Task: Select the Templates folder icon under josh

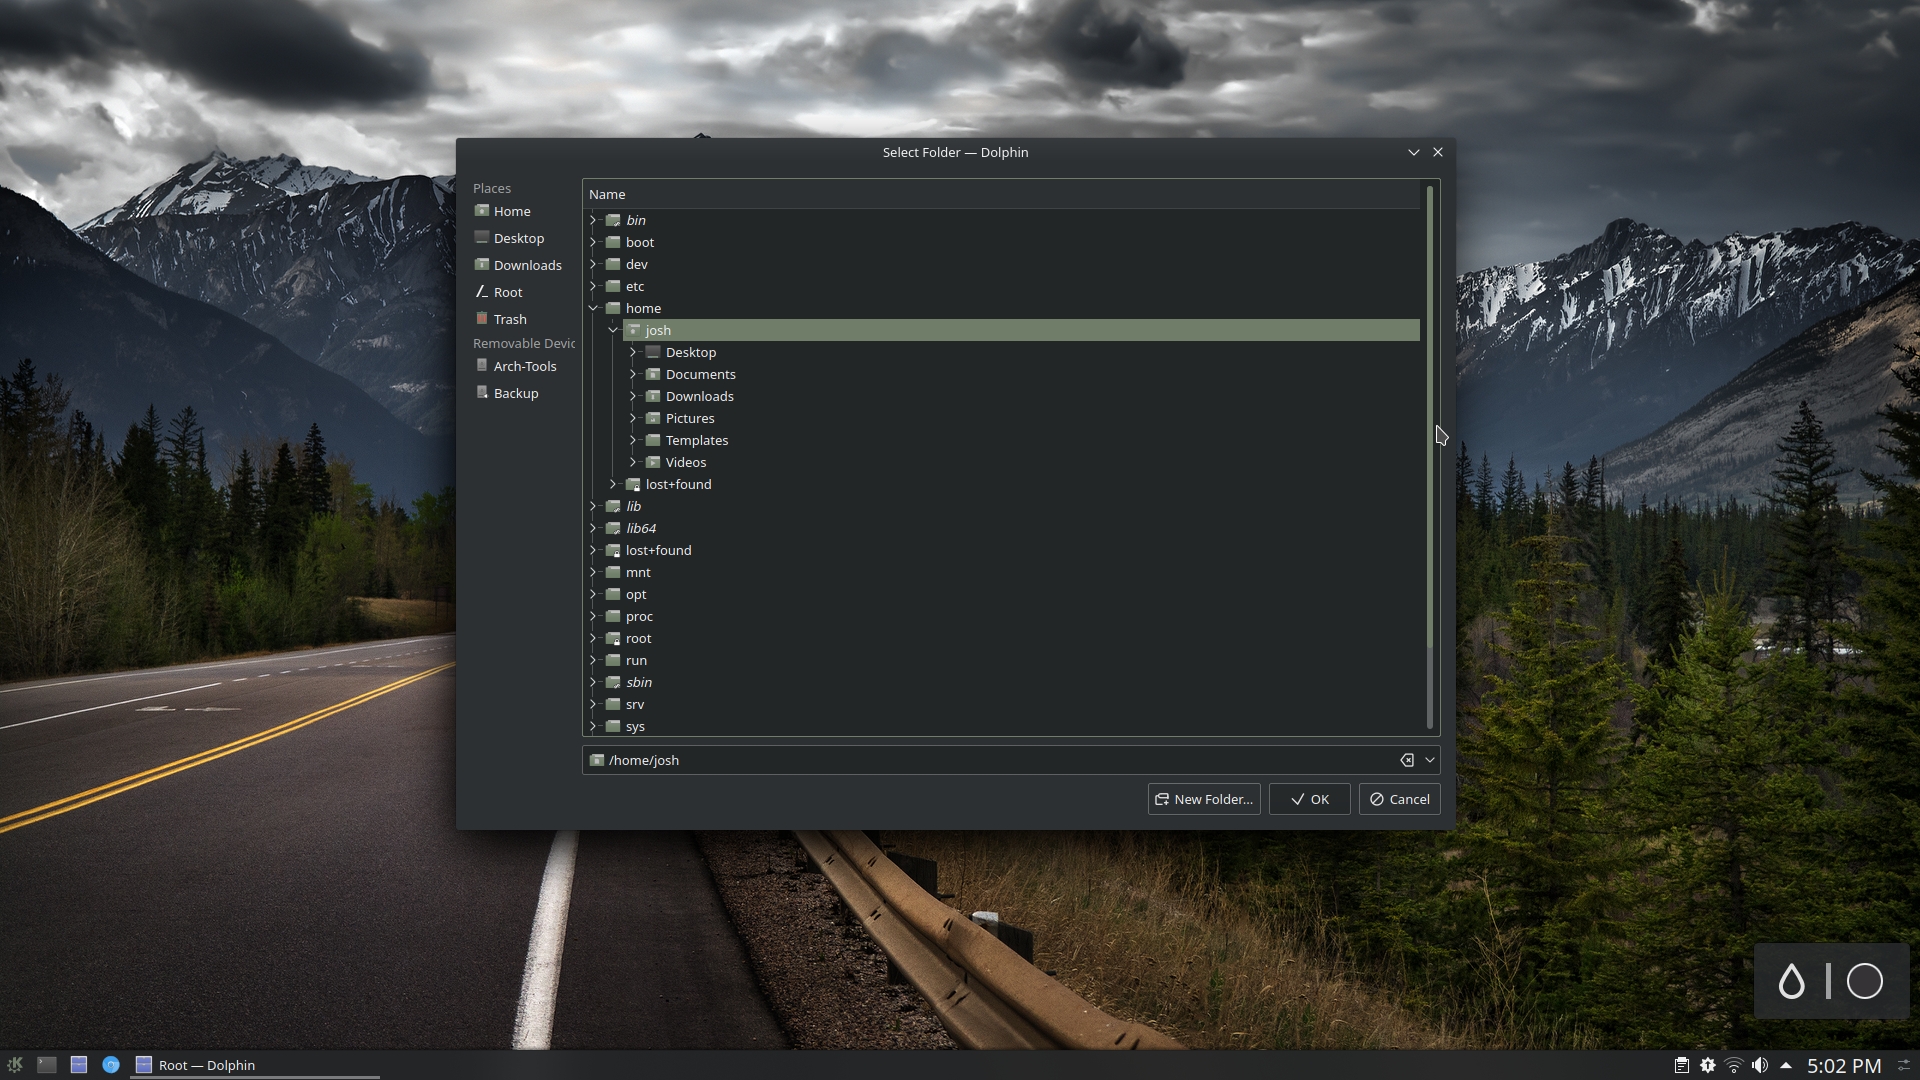Action: point(653,440)
